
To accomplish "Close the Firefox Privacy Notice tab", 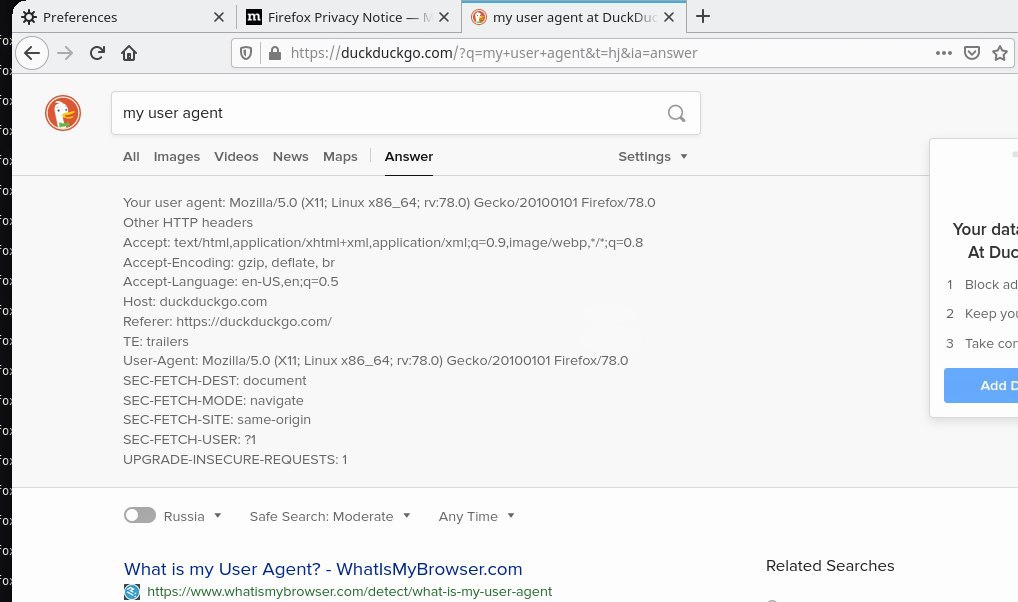I will pyautogui.click(x=444, y=17).
